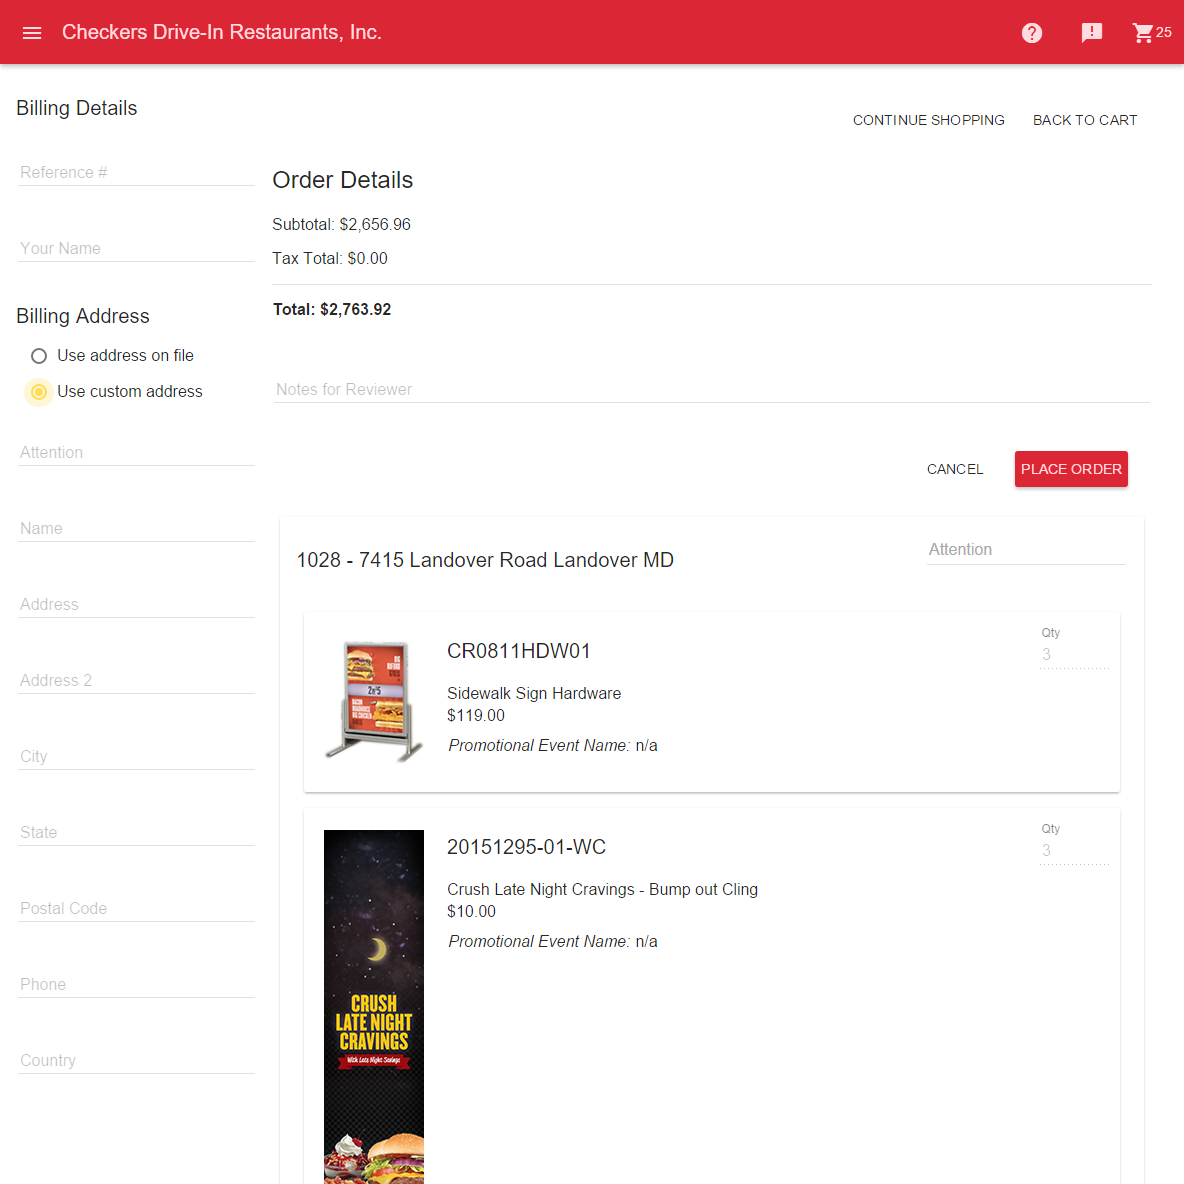Screen dimensions: 1184x1184
Task: Select the $10.00 price
Action: (x=471, y=912)
